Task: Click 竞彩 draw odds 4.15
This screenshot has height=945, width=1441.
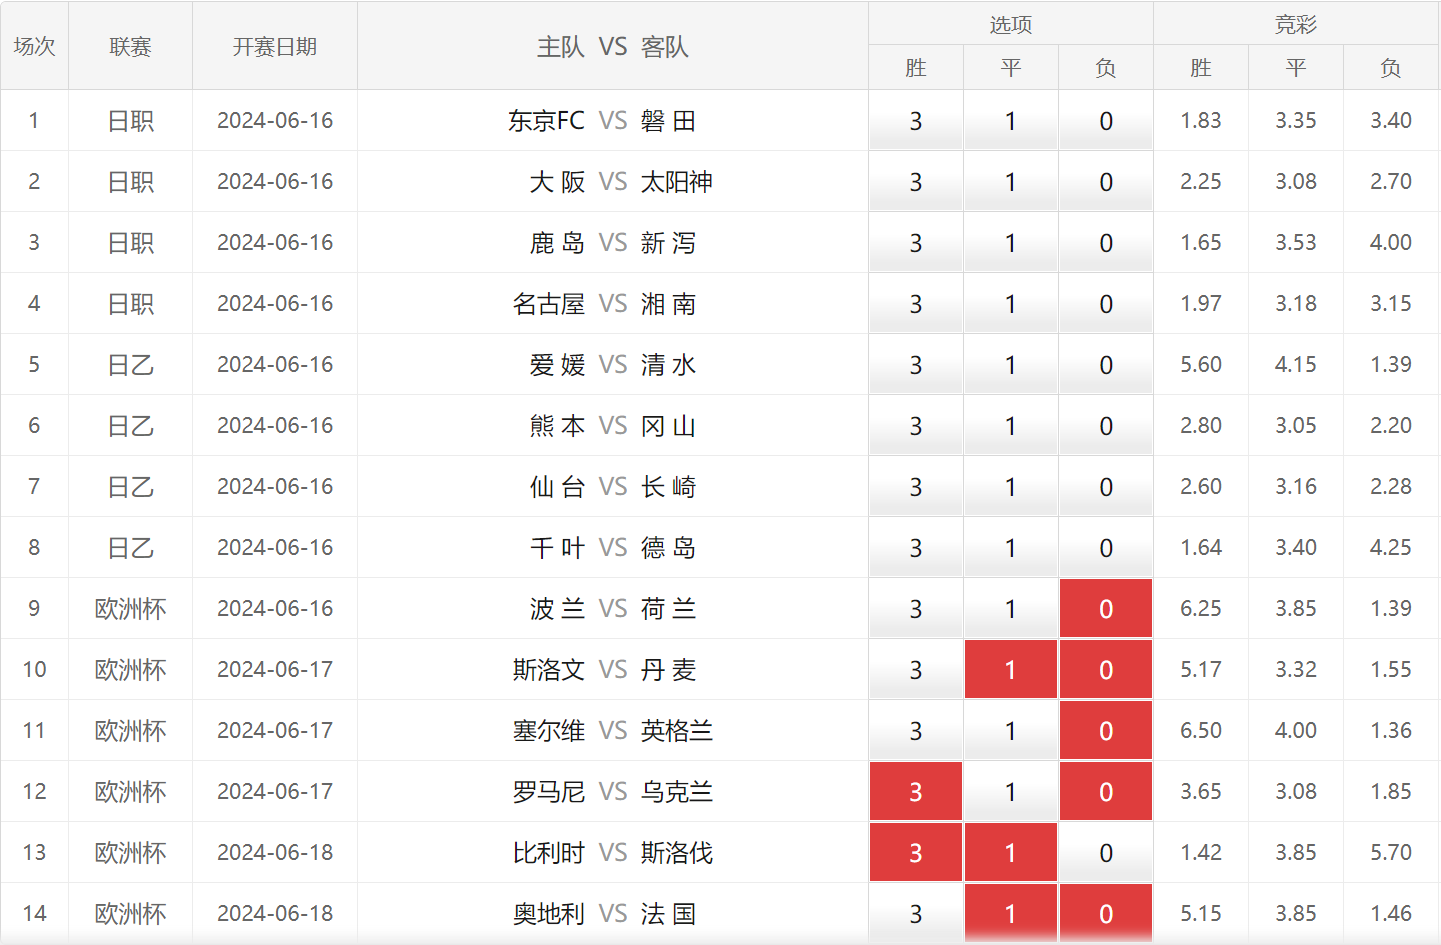Action: coord(1296,365)
